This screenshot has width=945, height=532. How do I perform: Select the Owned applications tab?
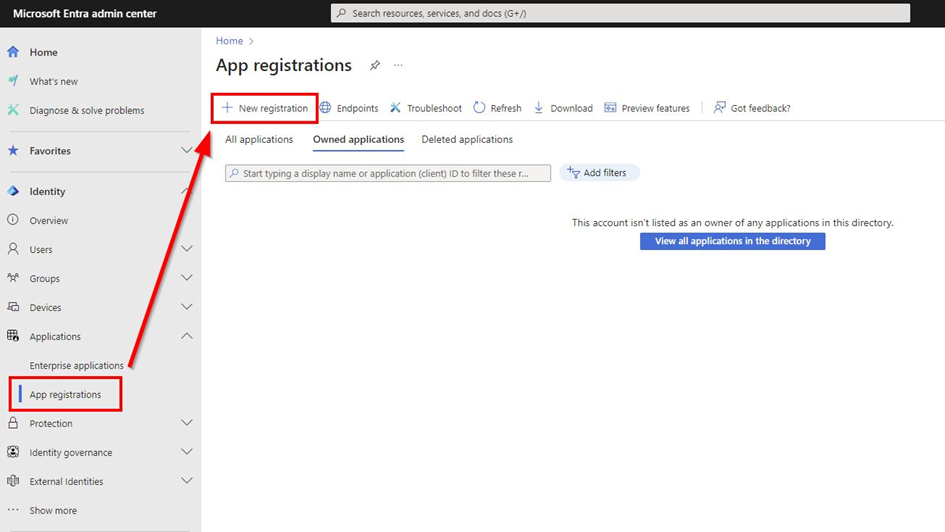(359, 139)
